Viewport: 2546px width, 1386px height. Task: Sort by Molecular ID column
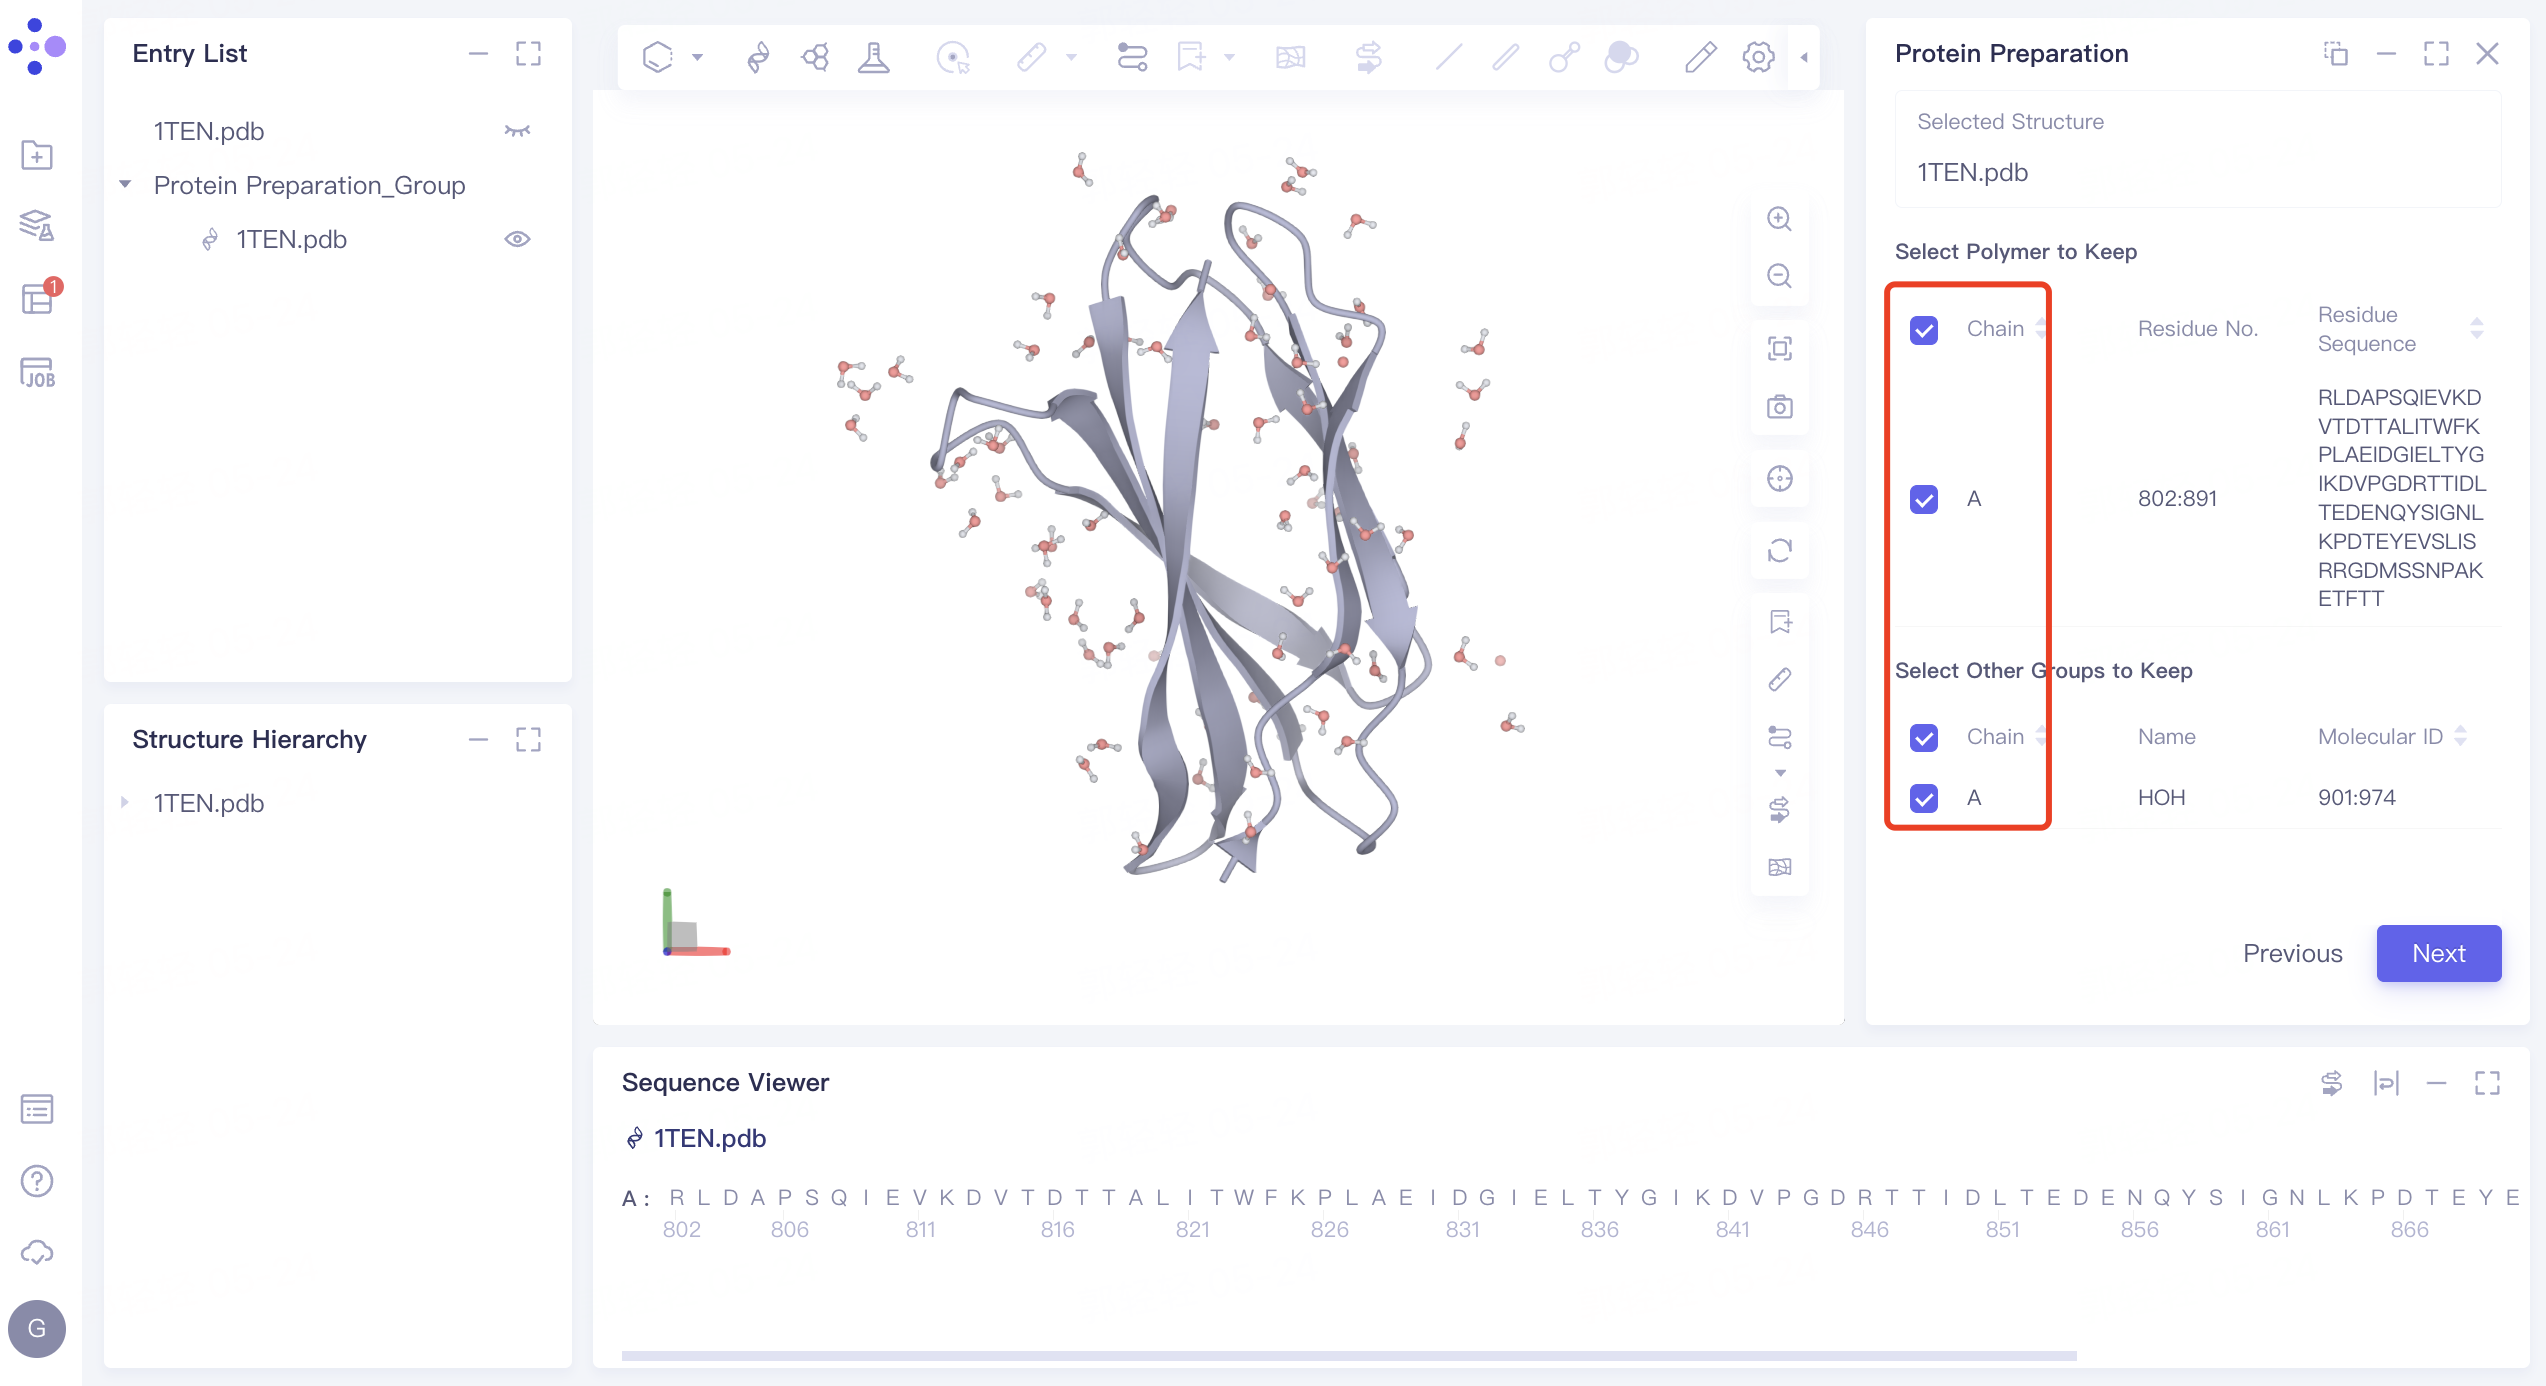(2461, 737)
